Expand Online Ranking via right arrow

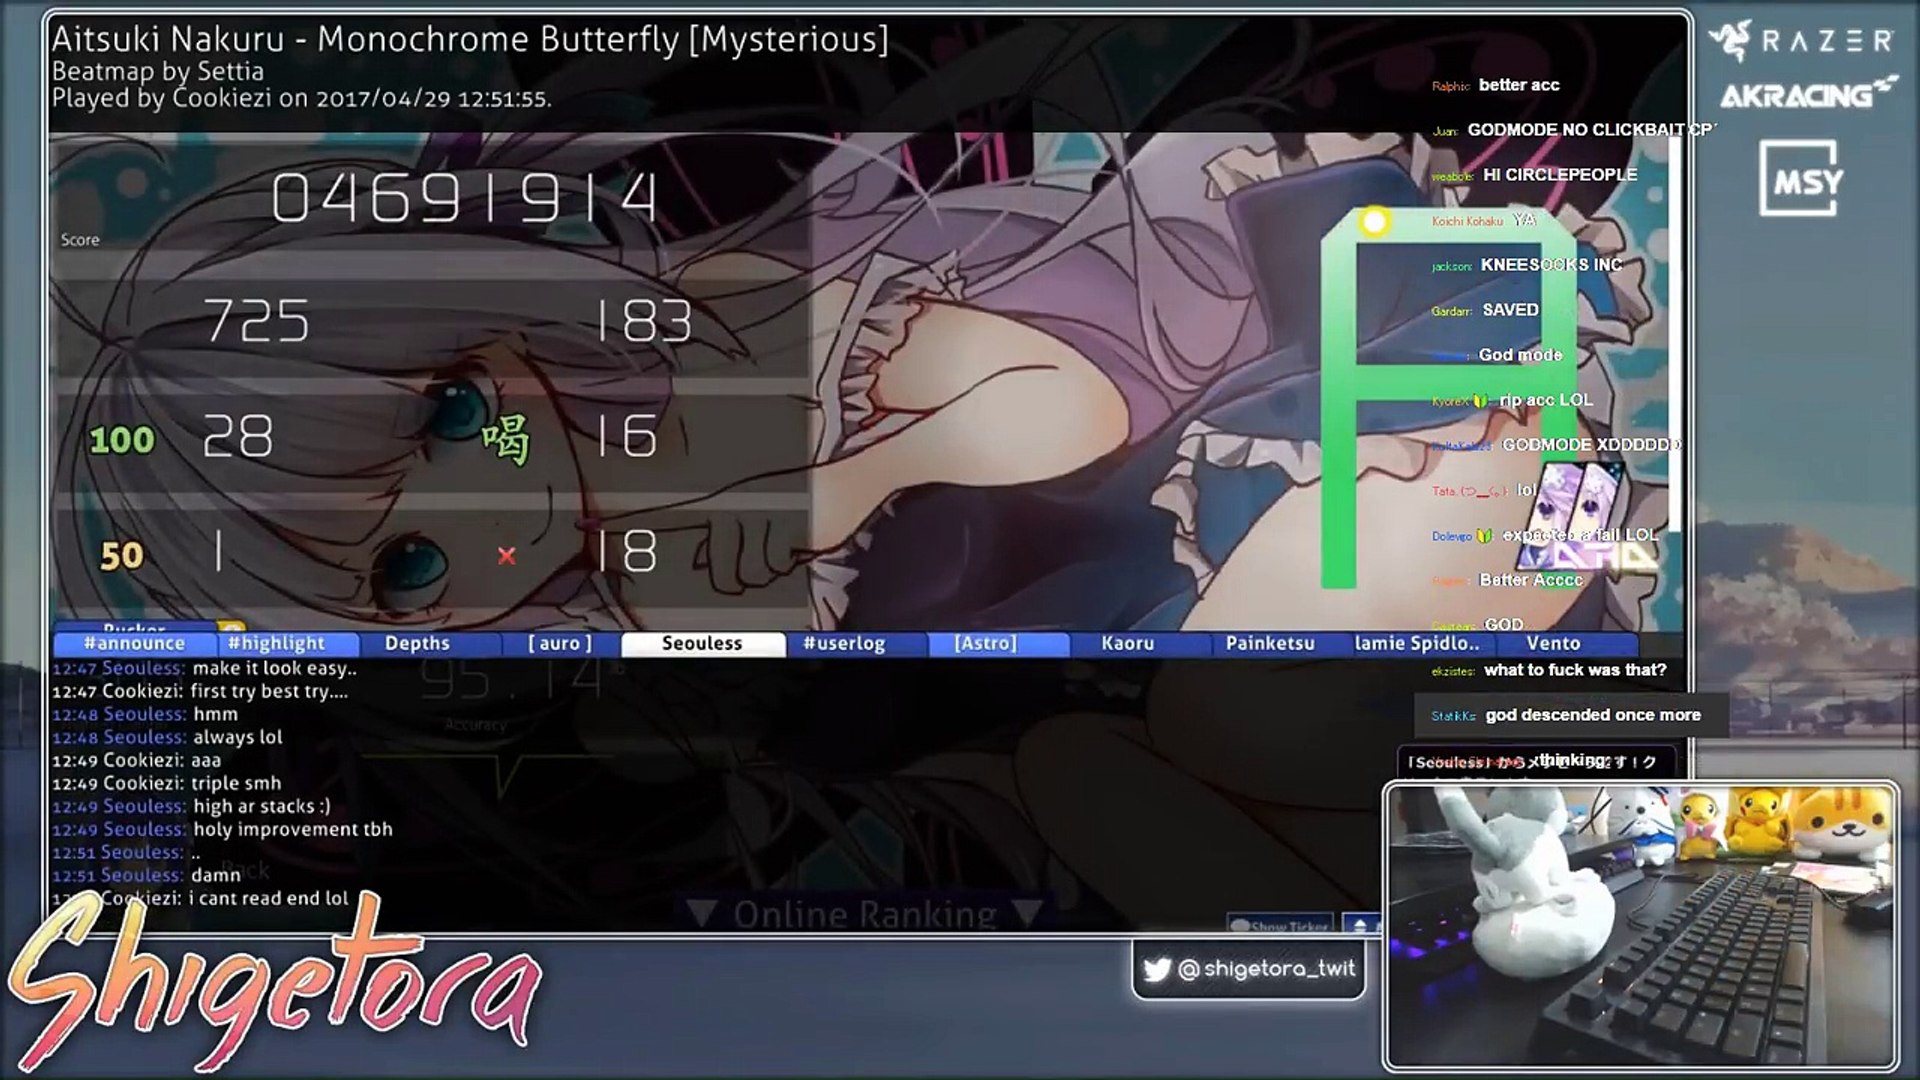coord(1029,914)
